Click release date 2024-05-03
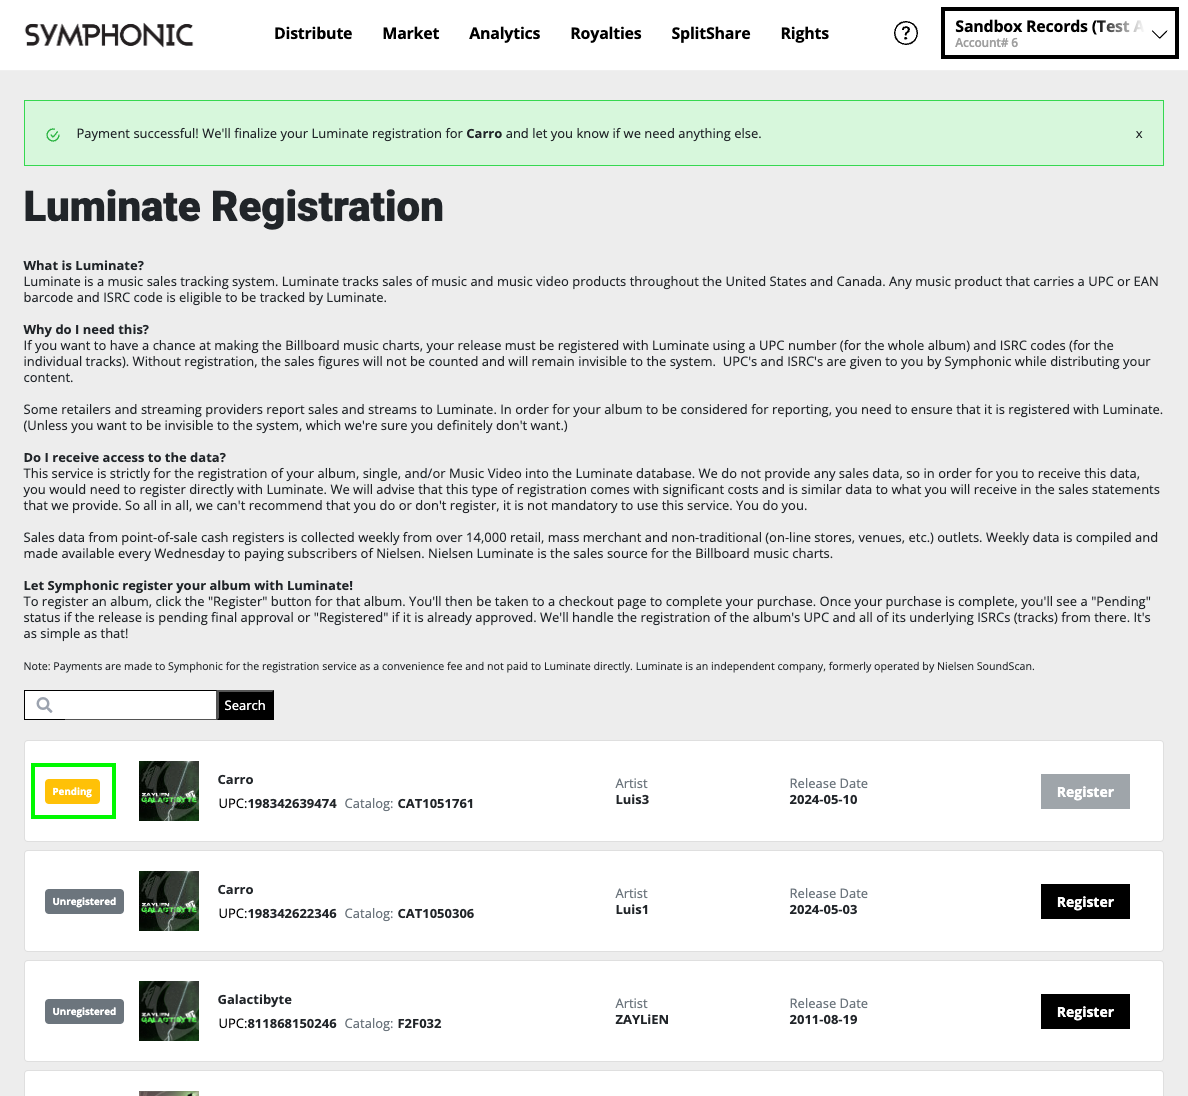 click(x=824, y=910)
